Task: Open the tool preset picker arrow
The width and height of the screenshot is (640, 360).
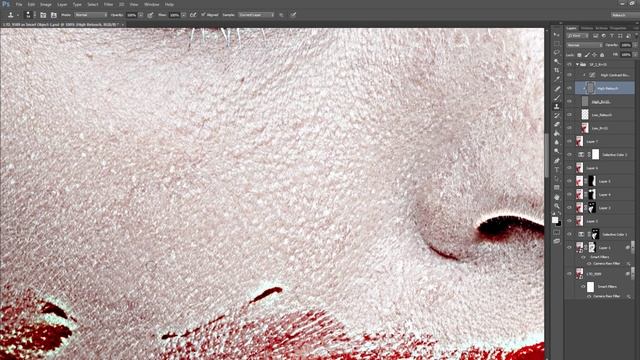Action: click(x=18, y=15)
